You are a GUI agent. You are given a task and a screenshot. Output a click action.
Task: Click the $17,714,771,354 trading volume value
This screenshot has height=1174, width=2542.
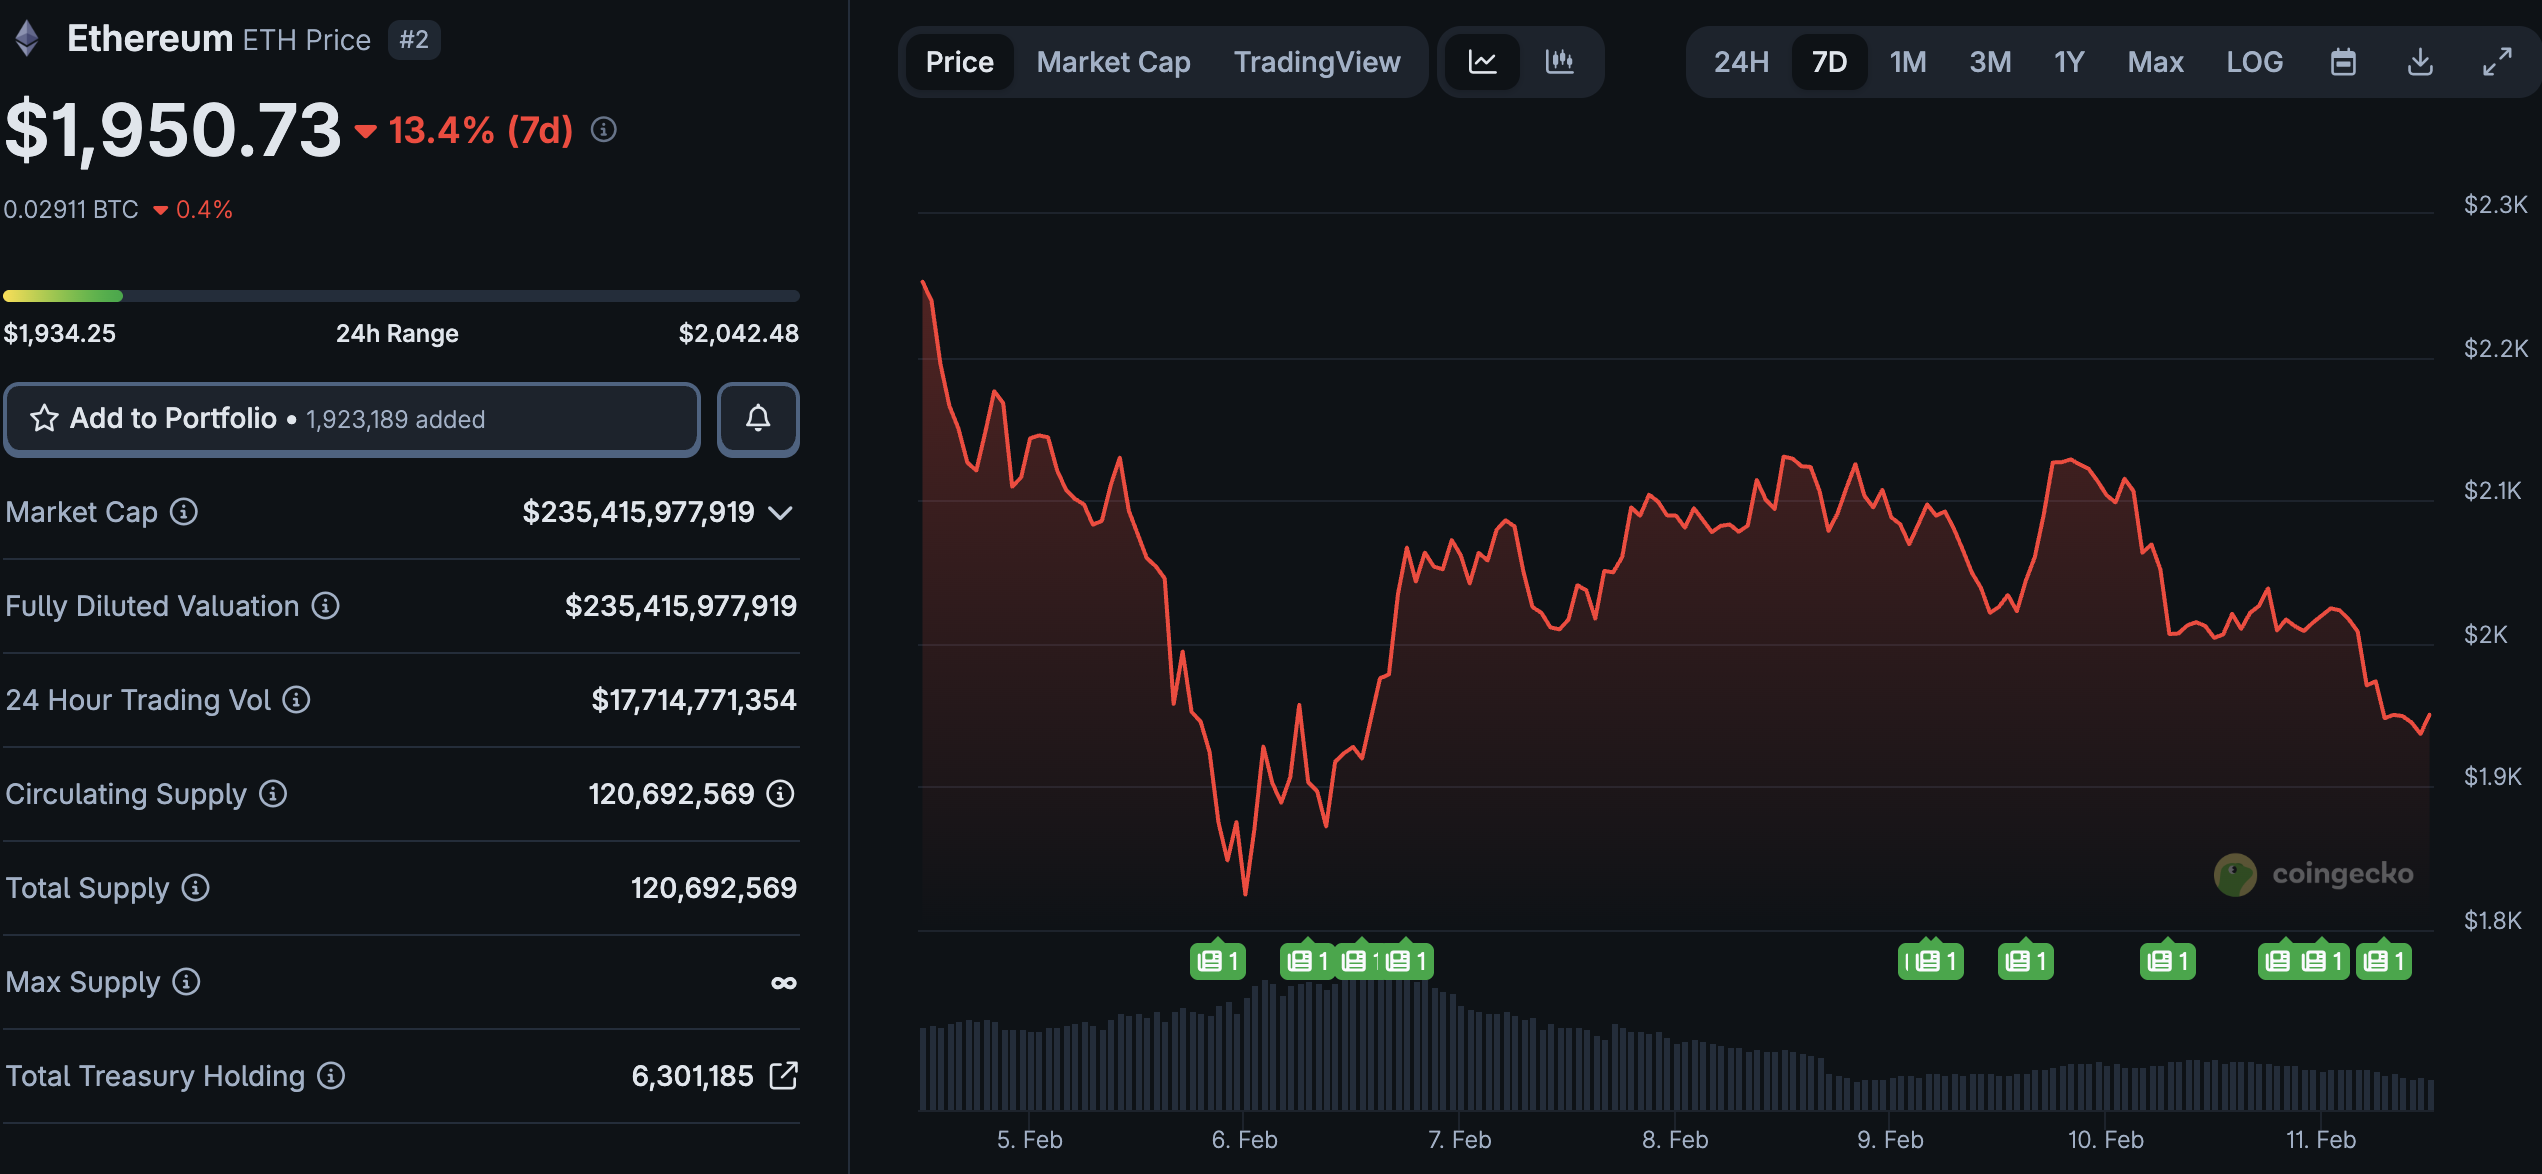(694, 700)
